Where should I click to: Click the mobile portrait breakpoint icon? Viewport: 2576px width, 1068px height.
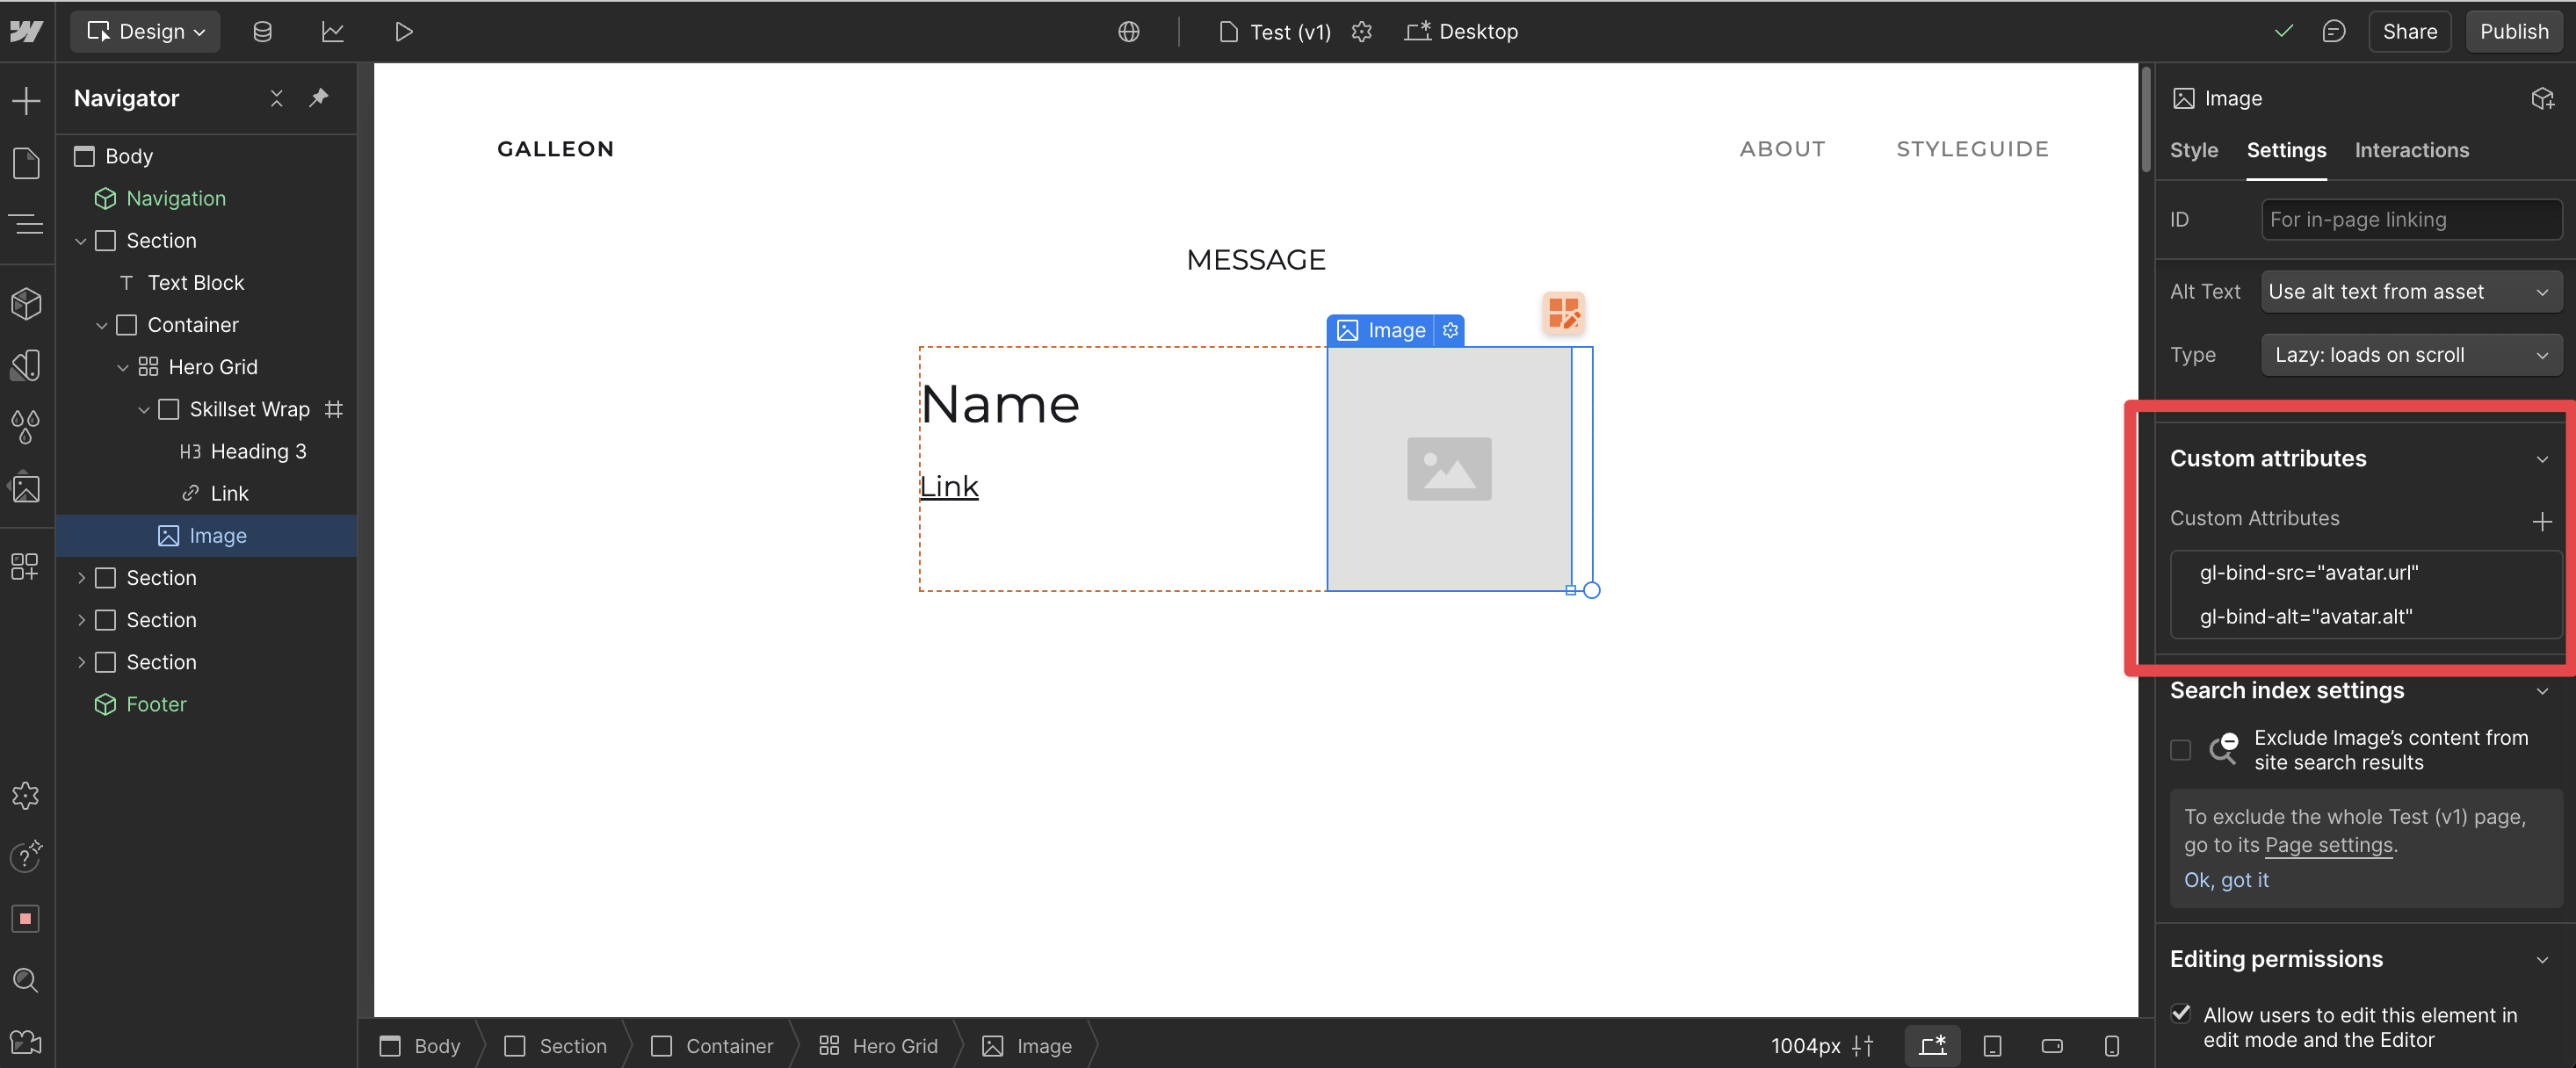coord(2111,1046)
